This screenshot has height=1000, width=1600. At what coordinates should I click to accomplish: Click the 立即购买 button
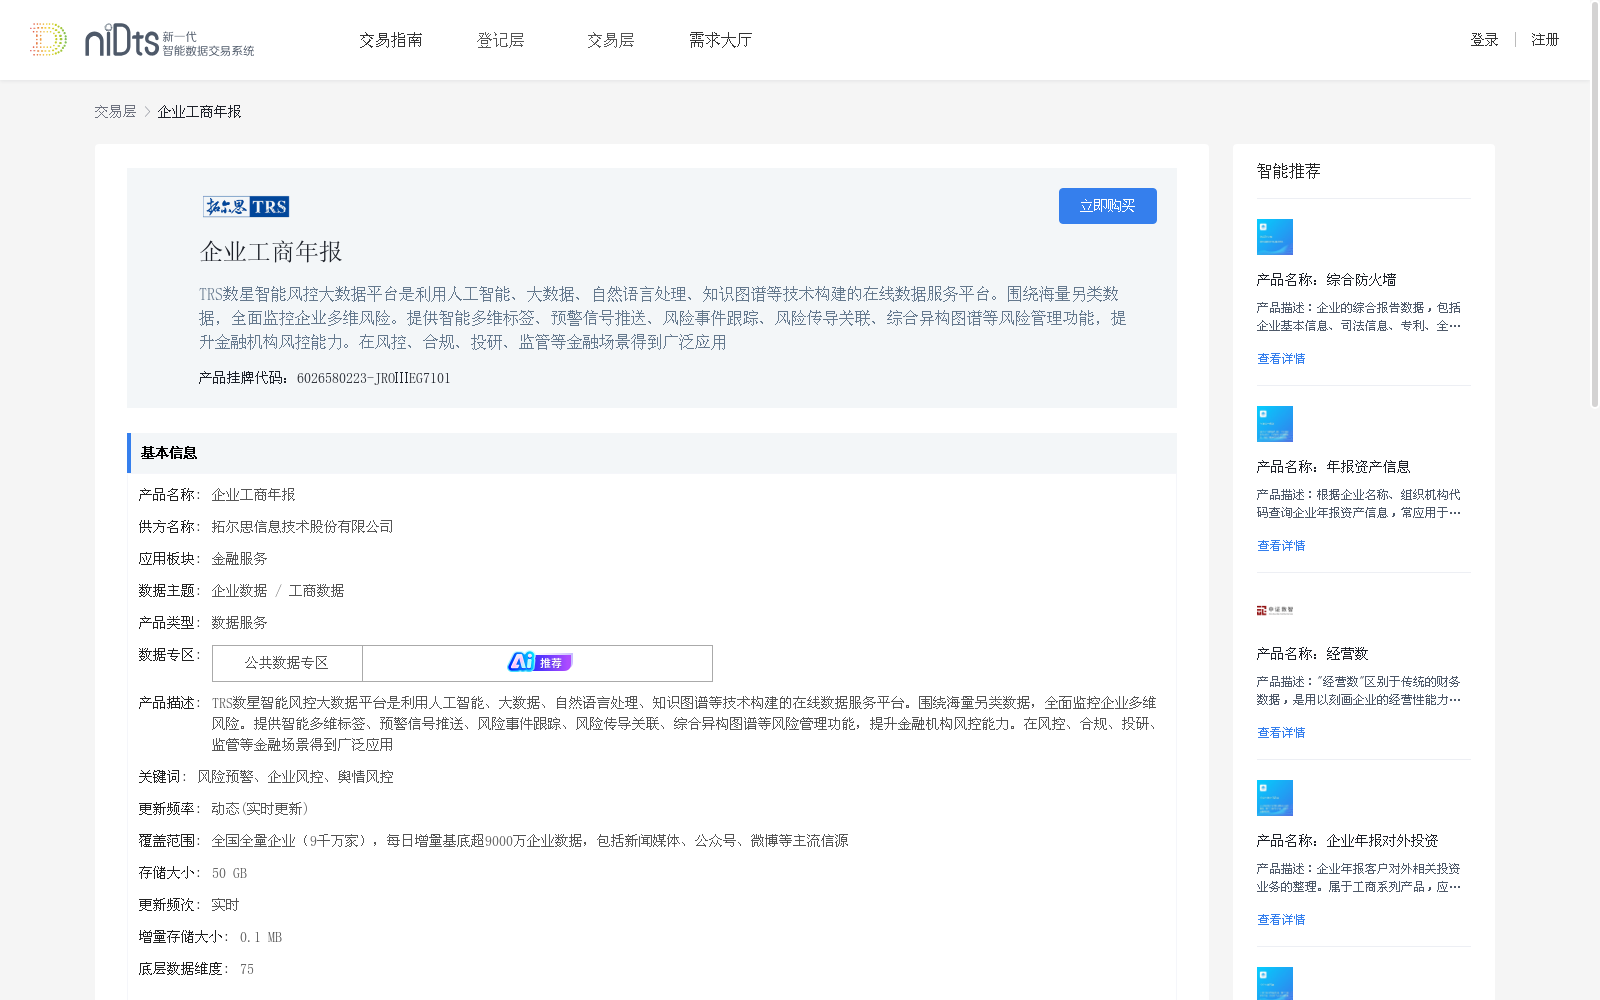click(1108, 206)
